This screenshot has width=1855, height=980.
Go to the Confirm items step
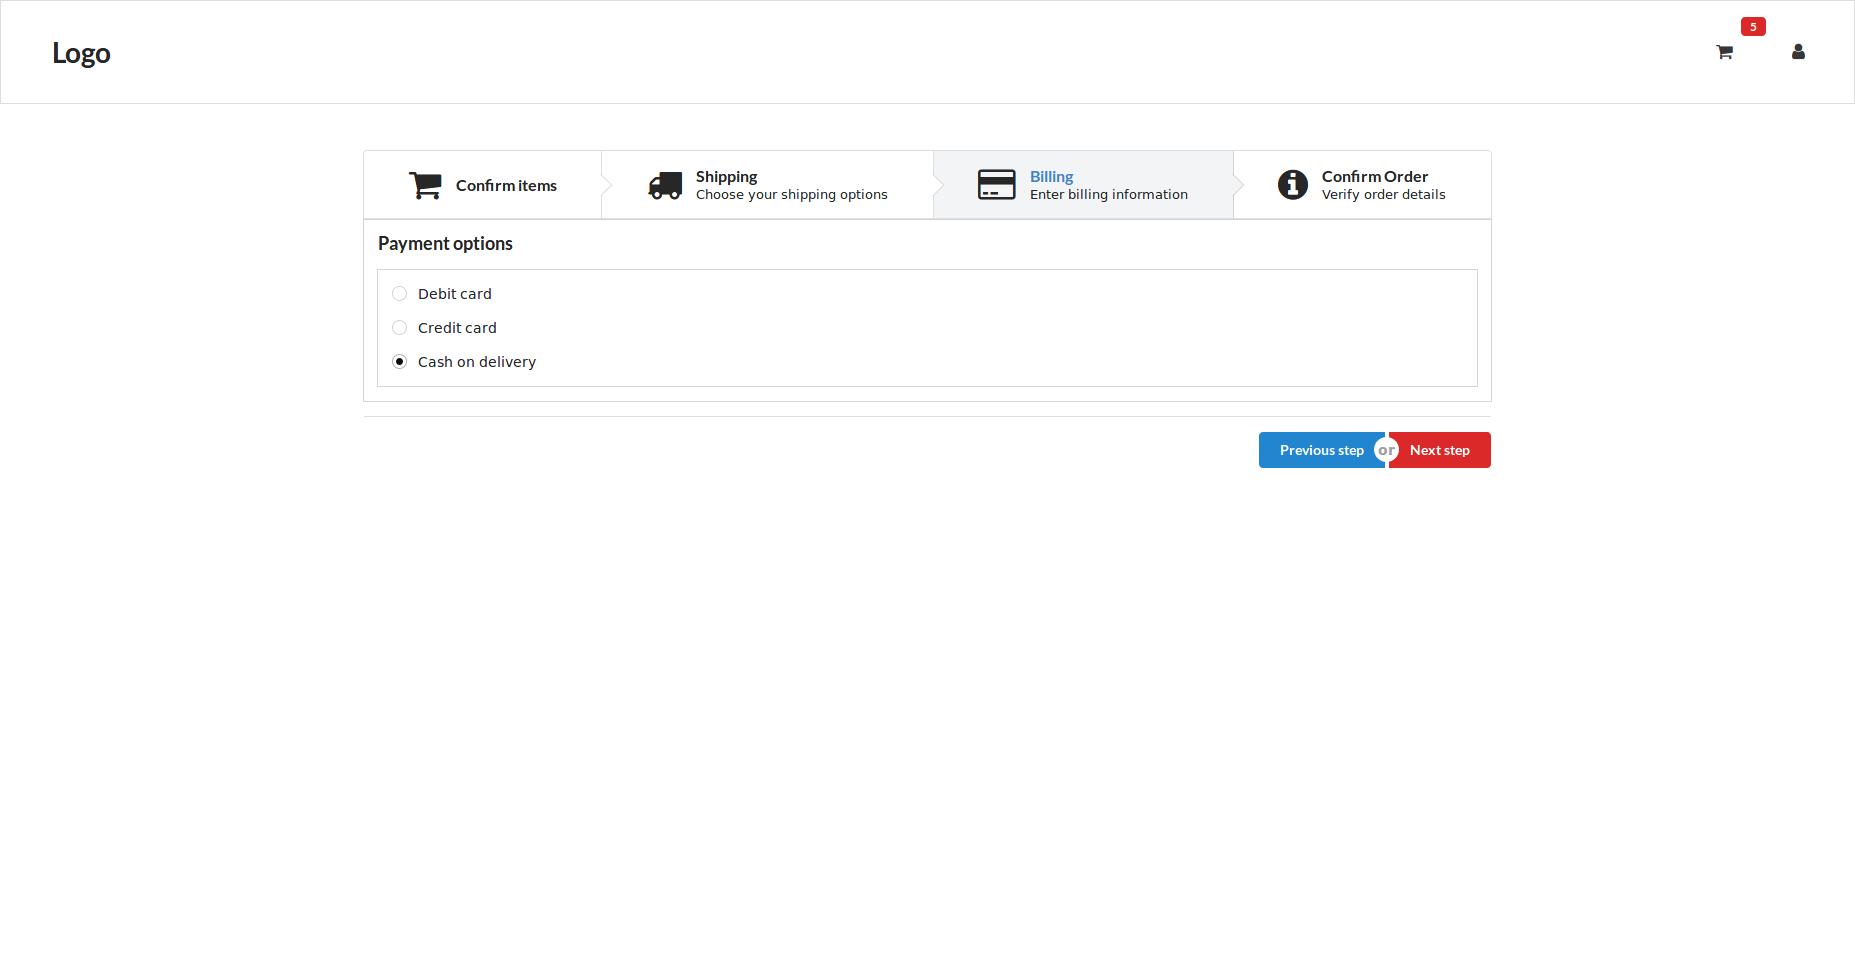pyautogui.click(x=483, y=185)
